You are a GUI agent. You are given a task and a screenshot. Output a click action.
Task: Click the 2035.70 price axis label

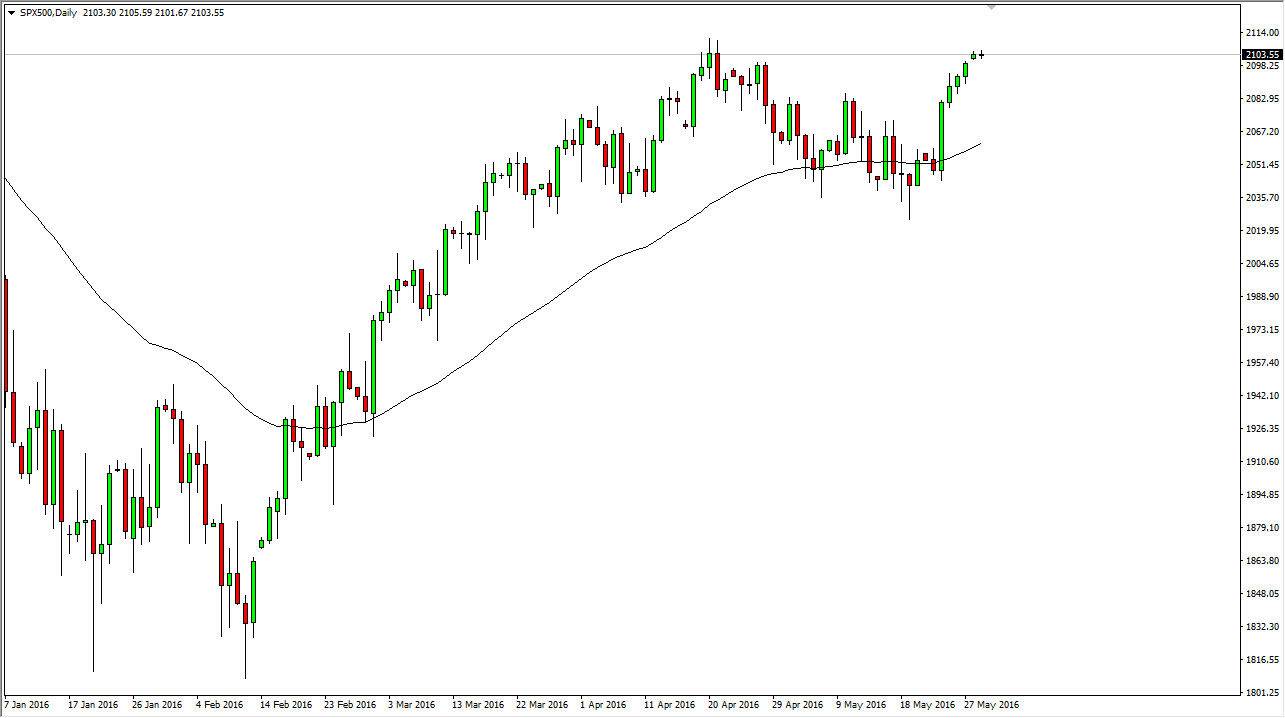tap(1262, 198)
